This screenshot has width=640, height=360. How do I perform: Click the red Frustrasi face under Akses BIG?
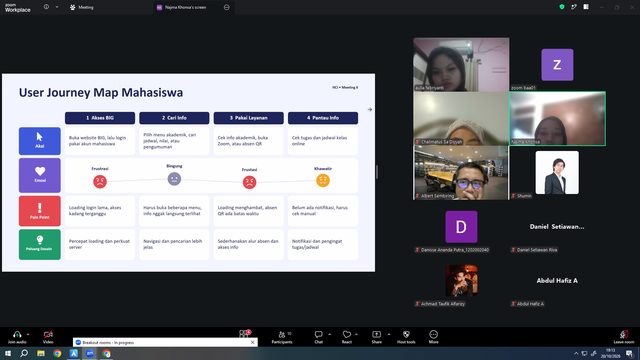[100, 181]
